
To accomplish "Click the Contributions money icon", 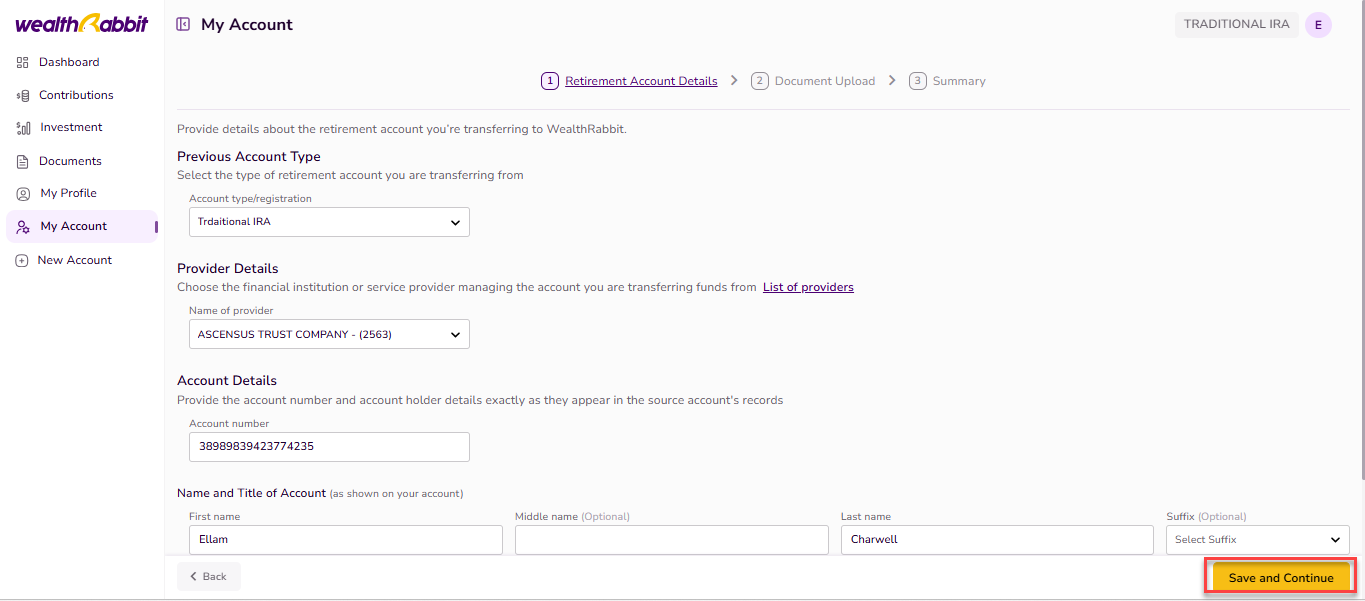I will [x=22, y=95].
